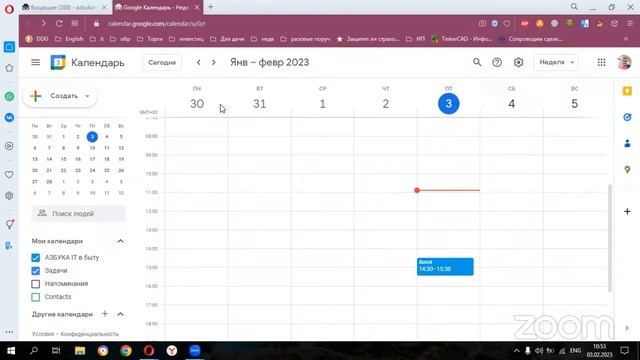
Task: Open Contacts in the side panel
Action: point(627,143)
